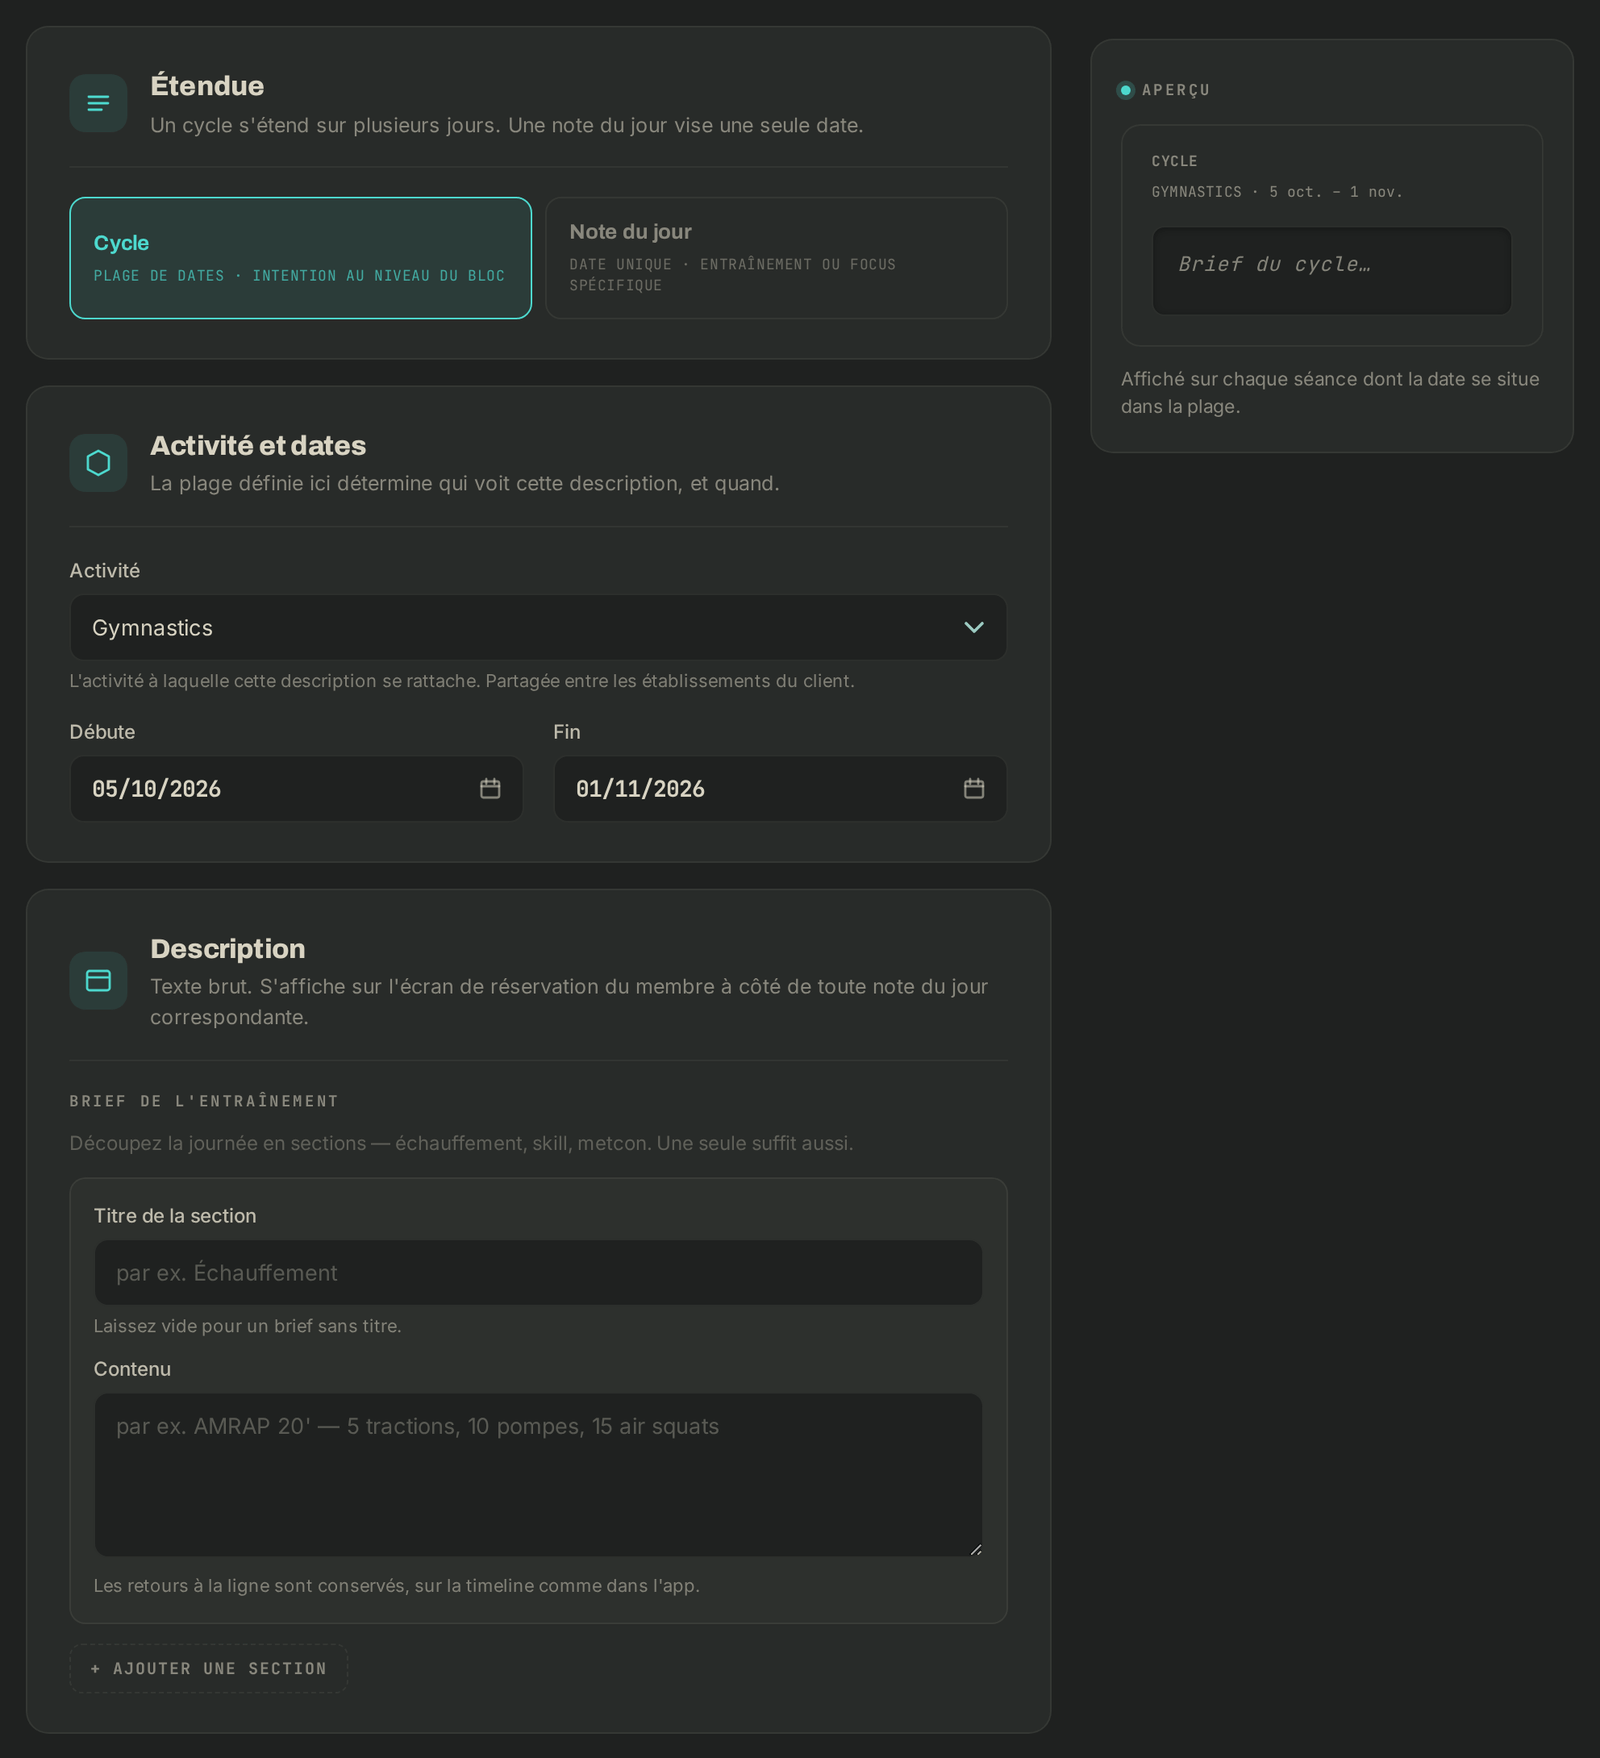The image size is (1600, 1758).
Task: Click the Contenu textarea resize handle
Action: point(976,1549)
